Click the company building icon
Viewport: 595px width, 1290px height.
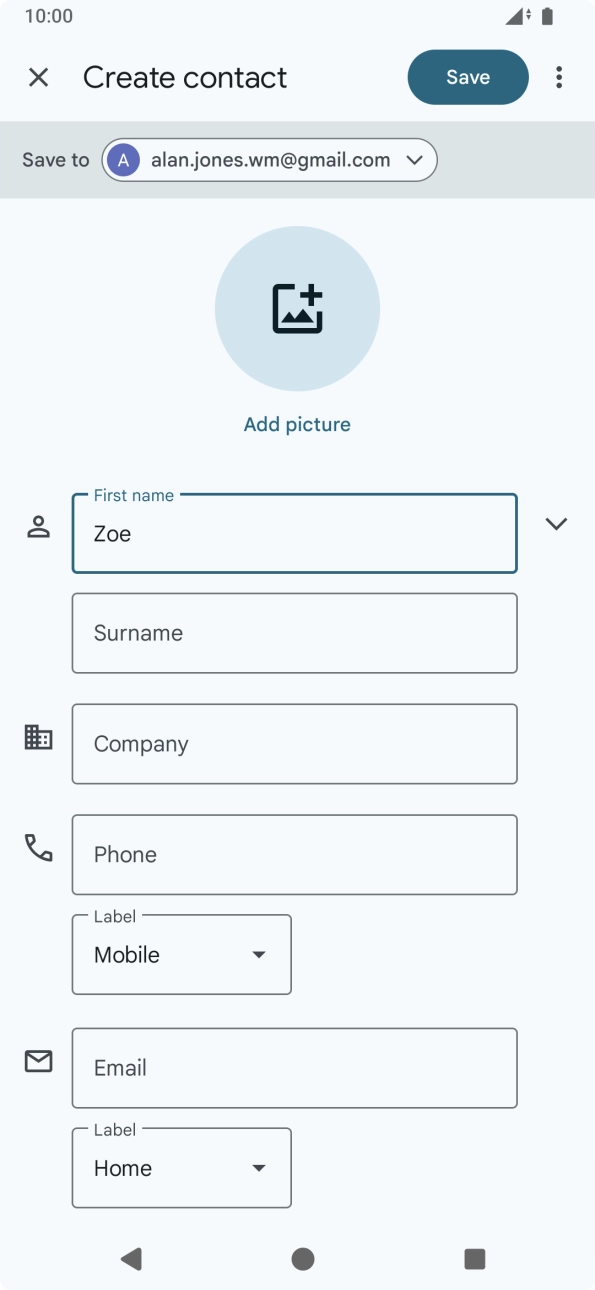tap(38, 736)
